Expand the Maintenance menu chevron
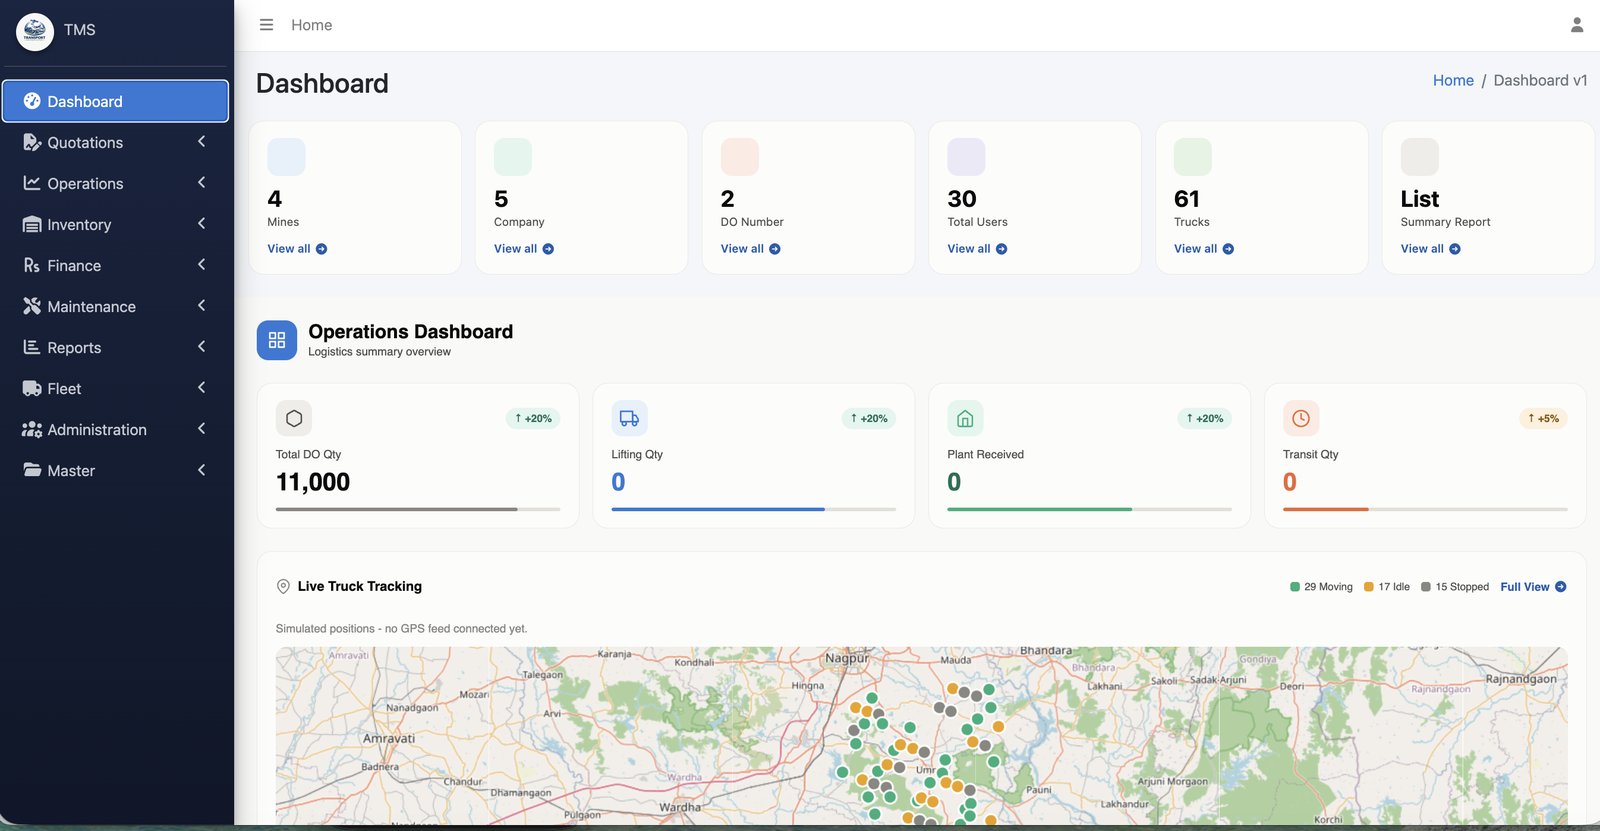 (x=201, y=306)
